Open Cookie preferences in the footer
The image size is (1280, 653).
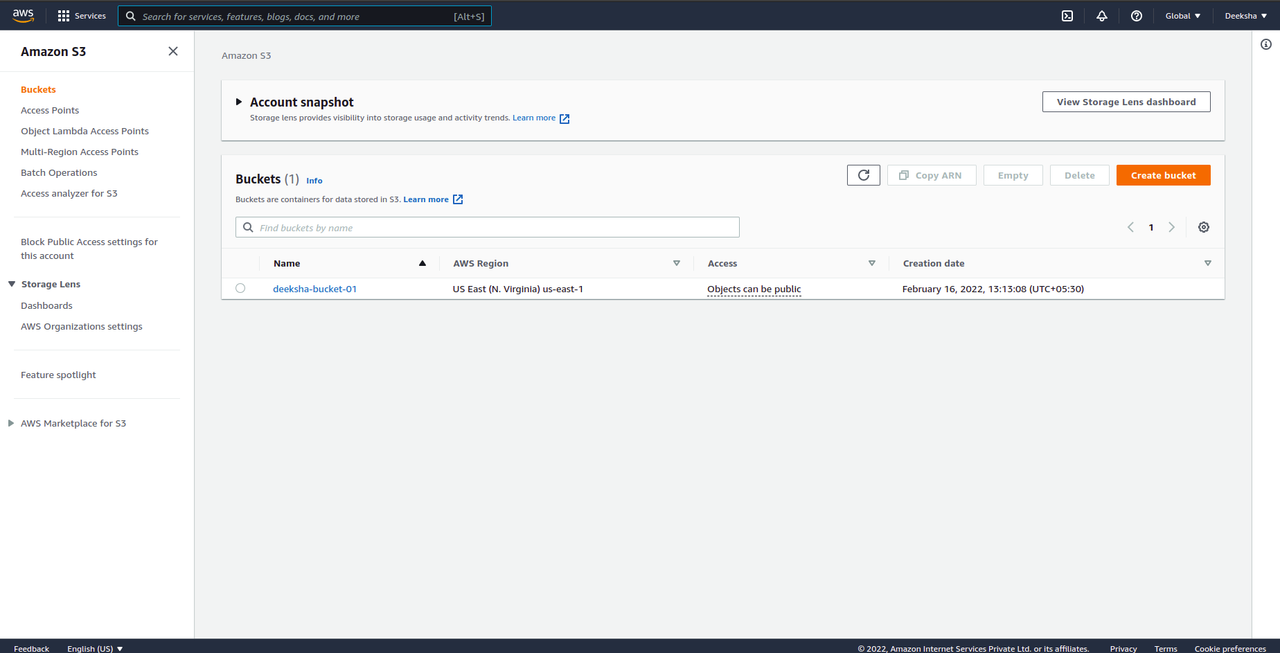click(x=1230, y=648)
